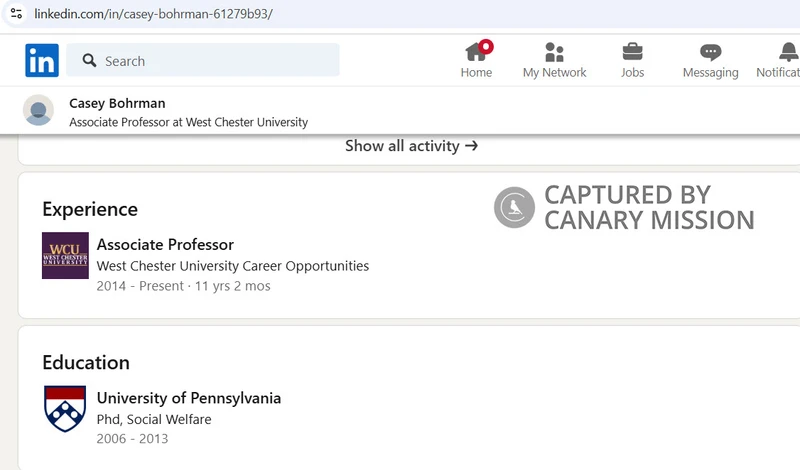Open My Network from the navigation bar

[555, 60]
